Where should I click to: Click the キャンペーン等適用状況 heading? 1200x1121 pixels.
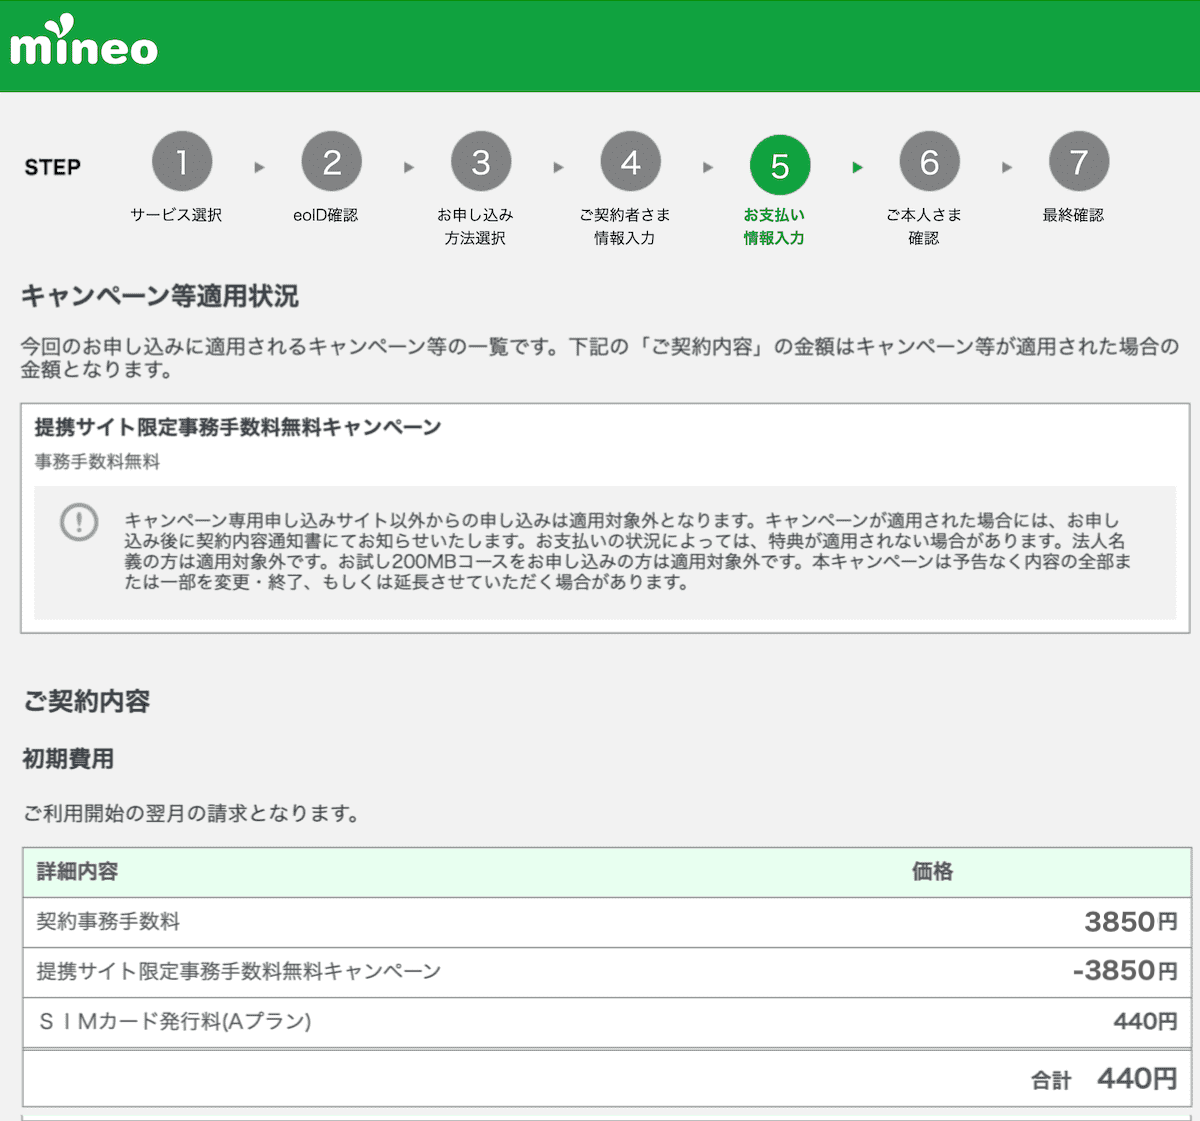click(x=160, y=296)
